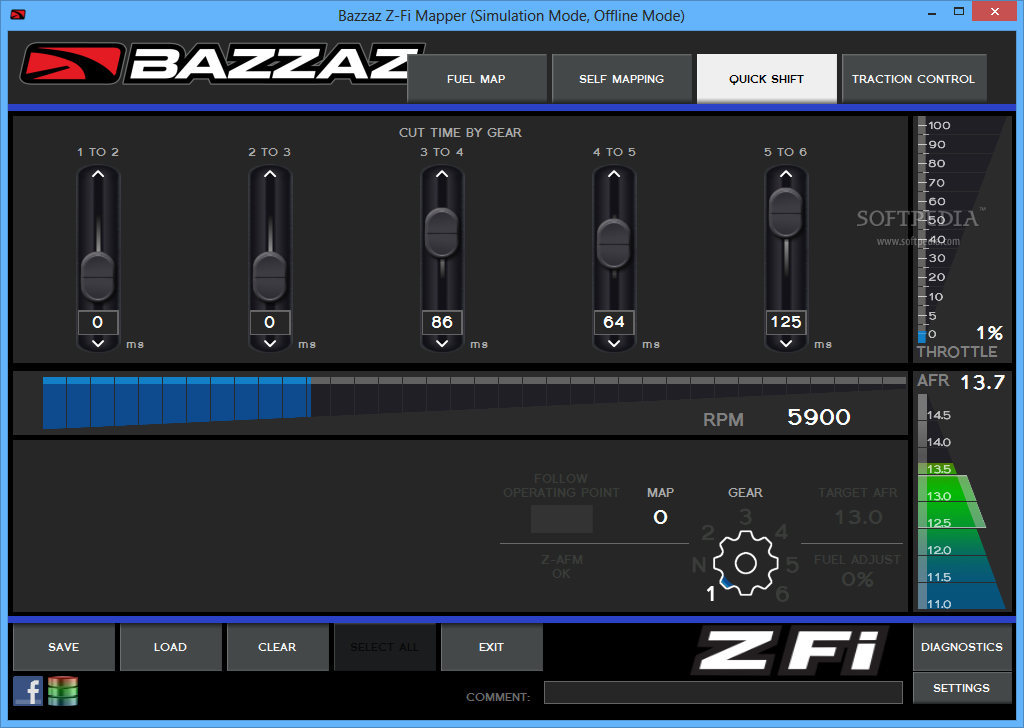Select the Quick Shift tab

[767, 79]
